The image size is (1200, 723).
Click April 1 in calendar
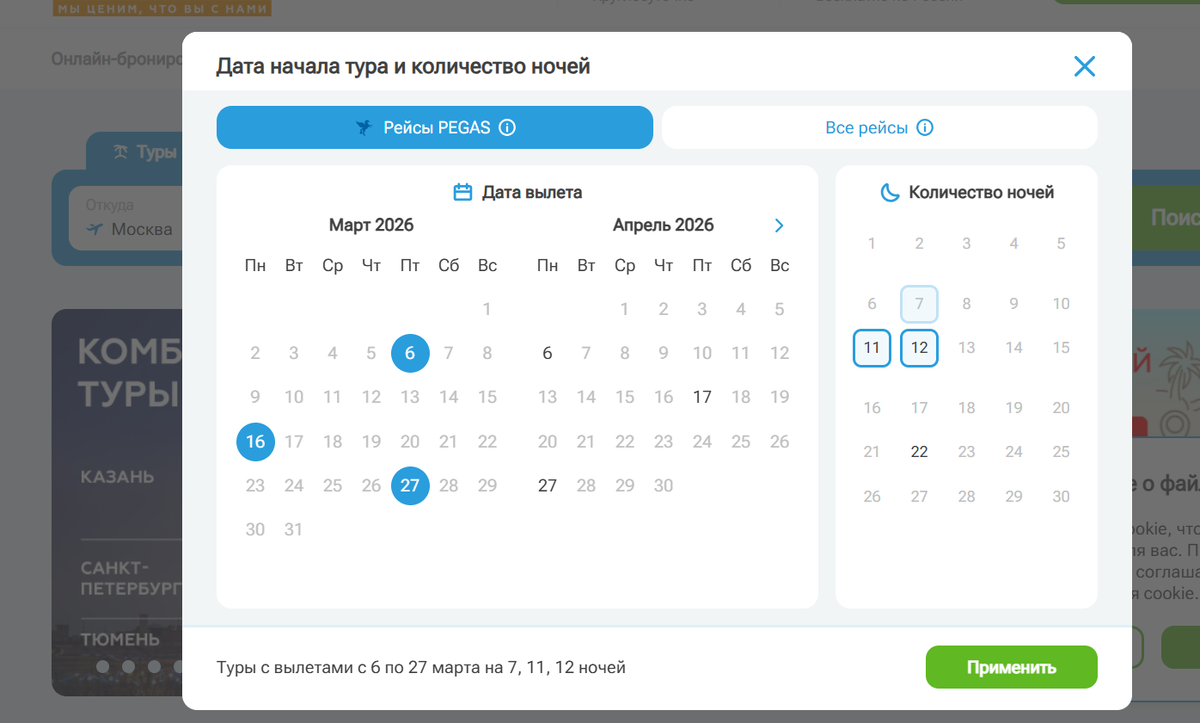[625, 309]
